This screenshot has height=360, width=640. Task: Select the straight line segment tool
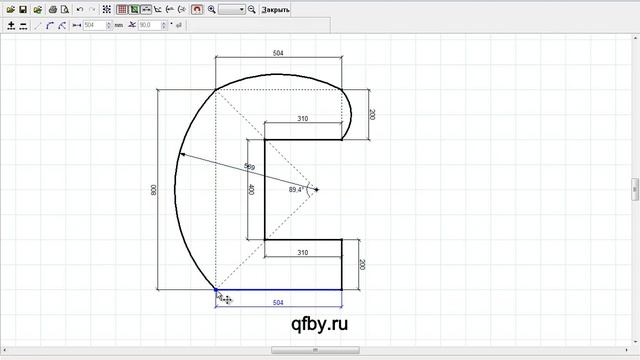pyautogui.click(x=38, y=25)
